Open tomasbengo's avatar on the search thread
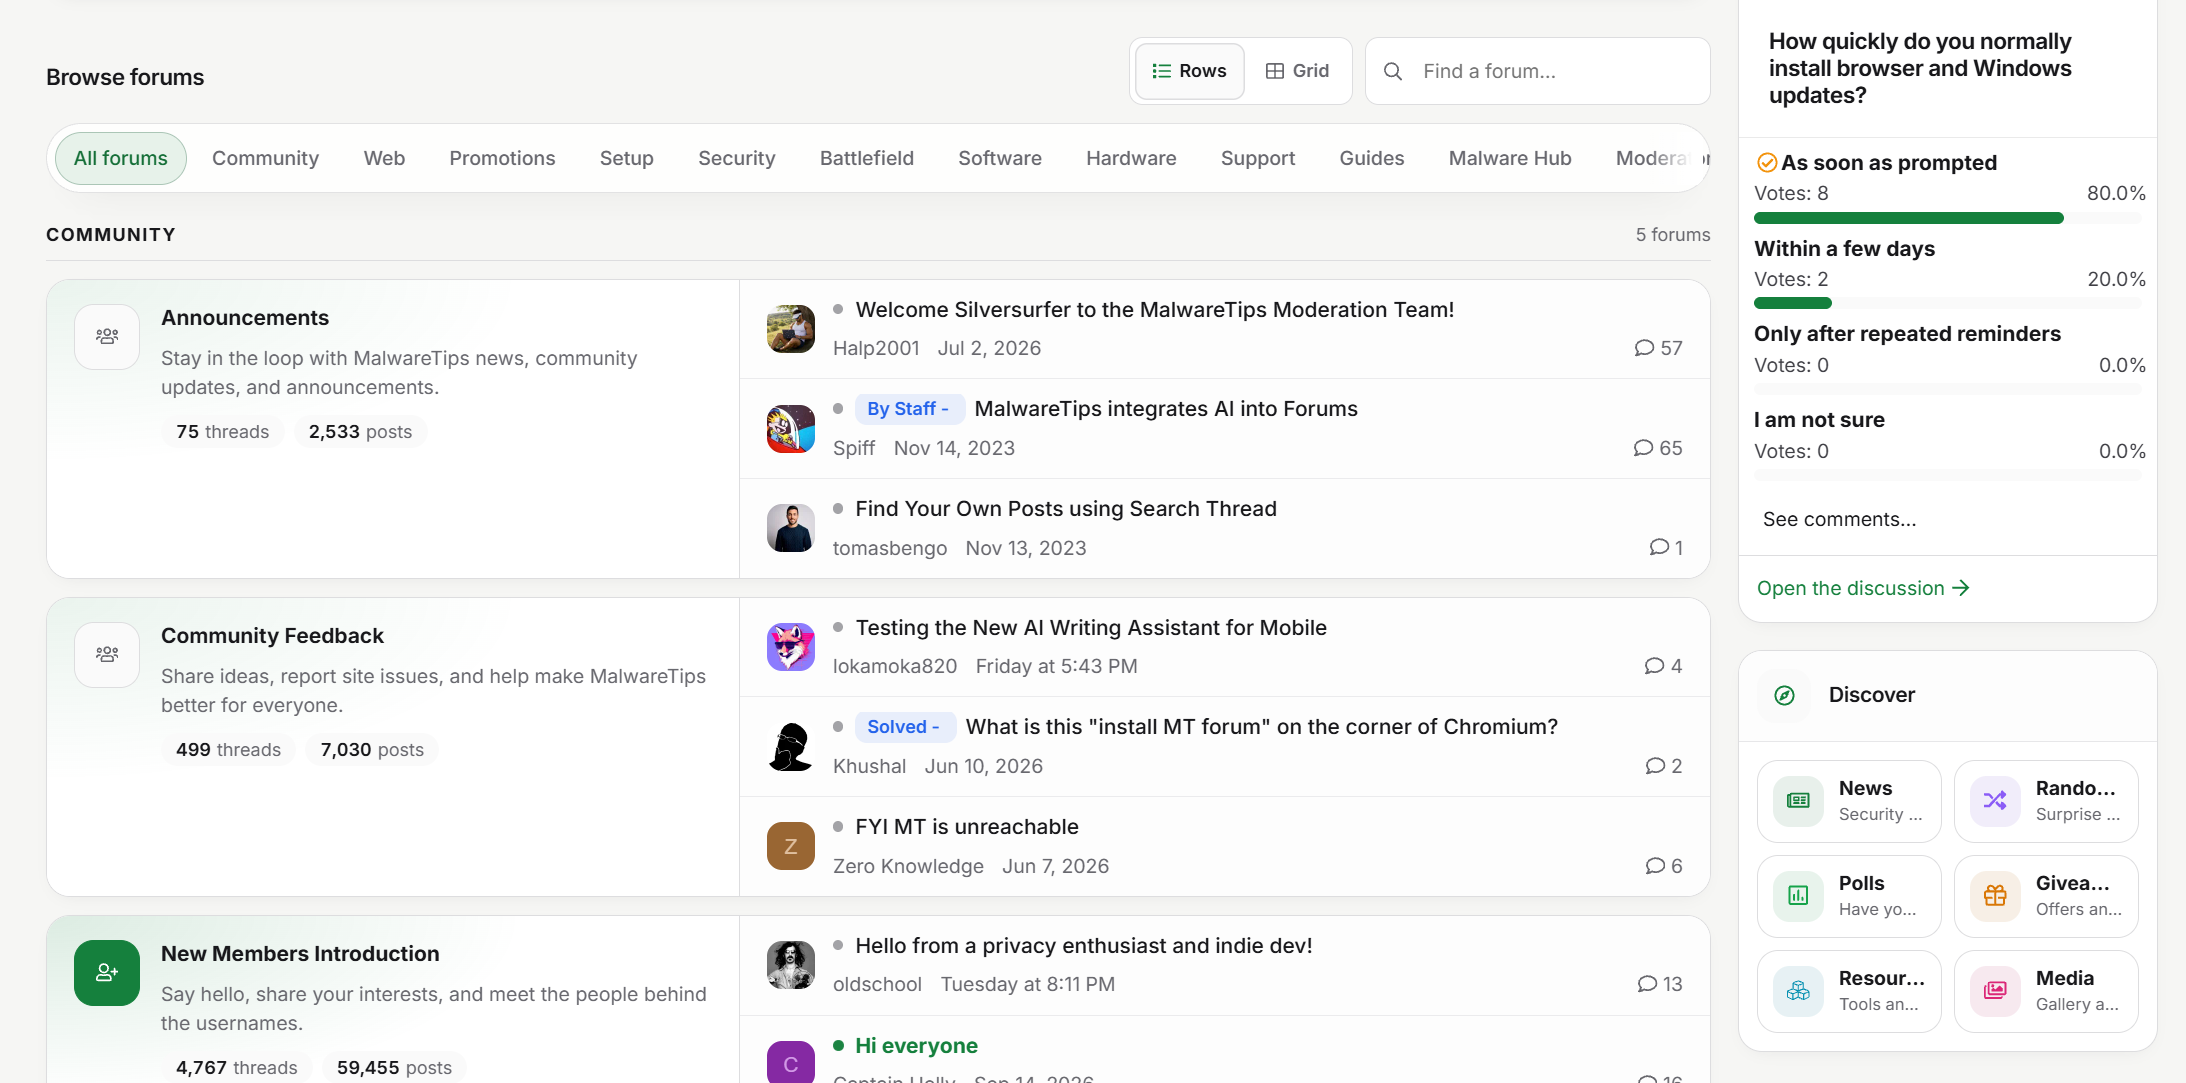This screenshot has height=1083, width=2186. 791,528
